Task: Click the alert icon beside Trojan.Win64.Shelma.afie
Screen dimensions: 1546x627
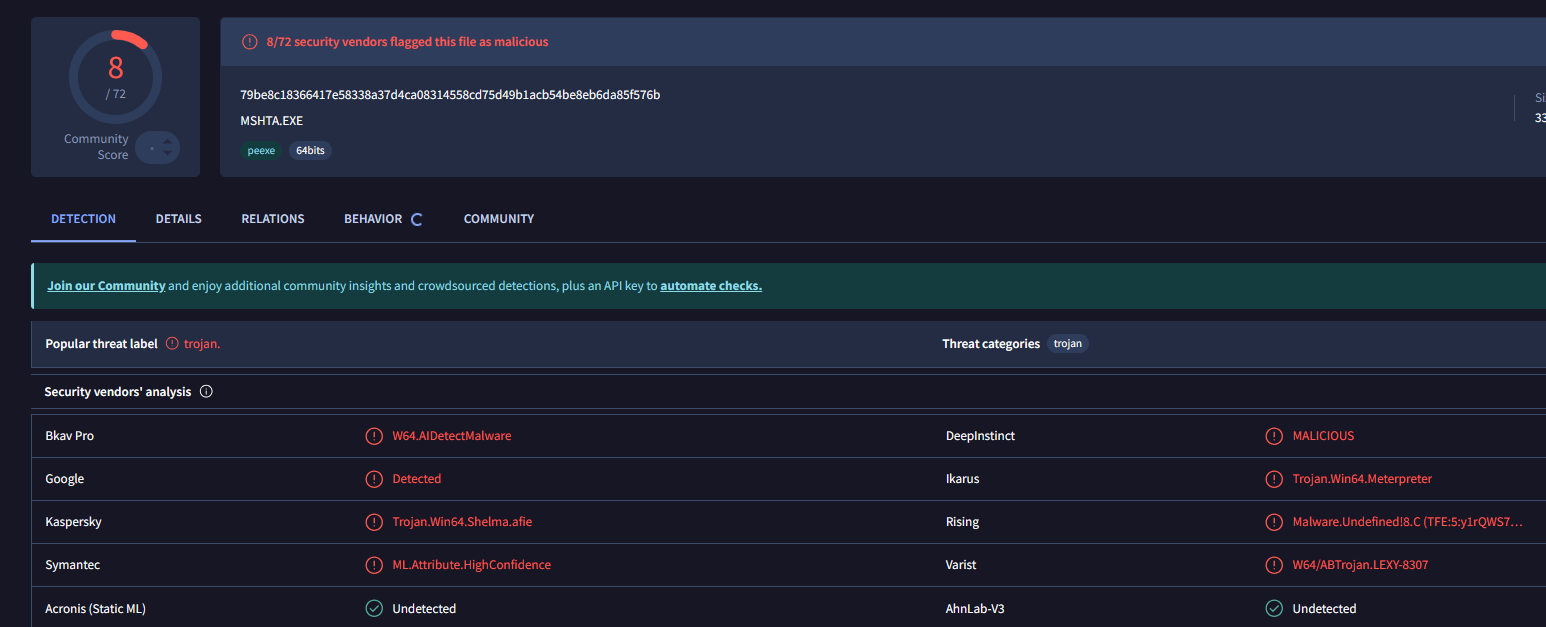Action: pyautogui.click(x=374, y=522)
